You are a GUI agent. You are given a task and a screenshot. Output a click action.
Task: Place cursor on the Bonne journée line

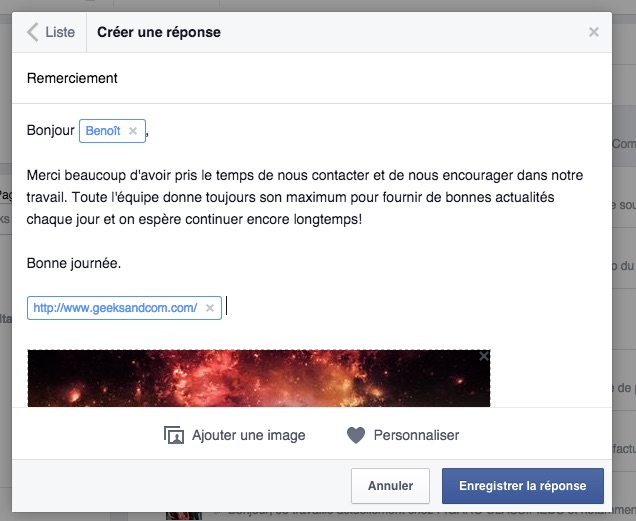pos(88,264)
